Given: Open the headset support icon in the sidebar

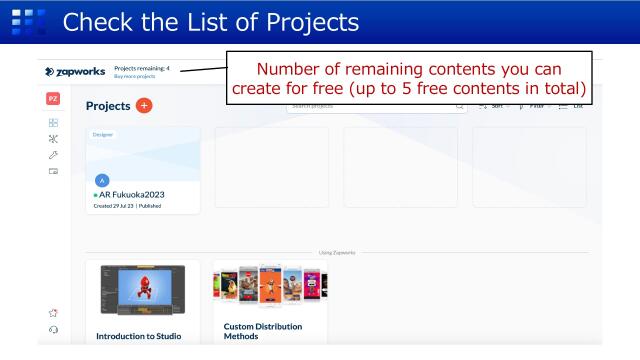Looking at the screenshot, I should 53,330.
